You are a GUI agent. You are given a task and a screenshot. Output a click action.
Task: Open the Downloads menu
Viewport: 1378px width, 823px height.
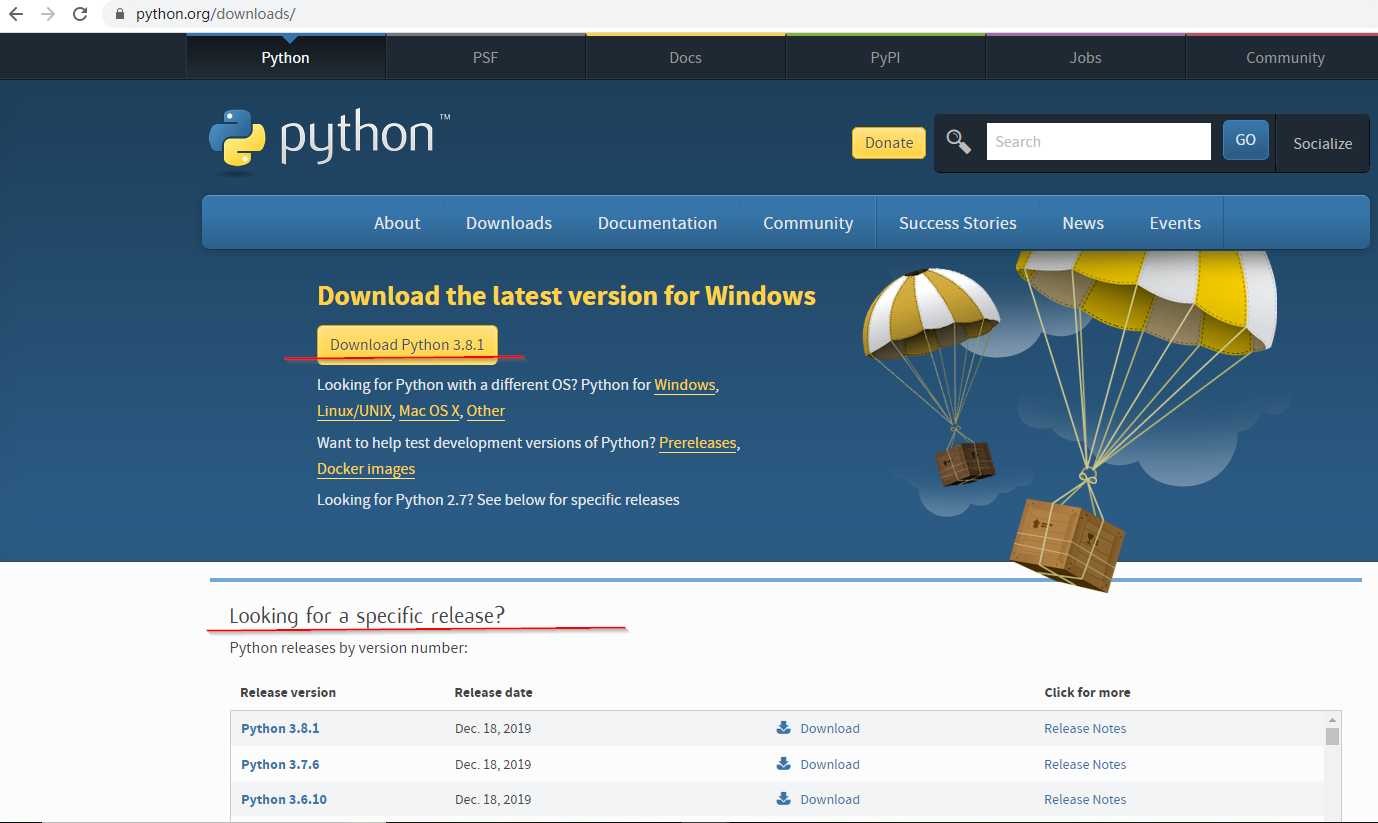pyautogui.click(x=509, y=223)
